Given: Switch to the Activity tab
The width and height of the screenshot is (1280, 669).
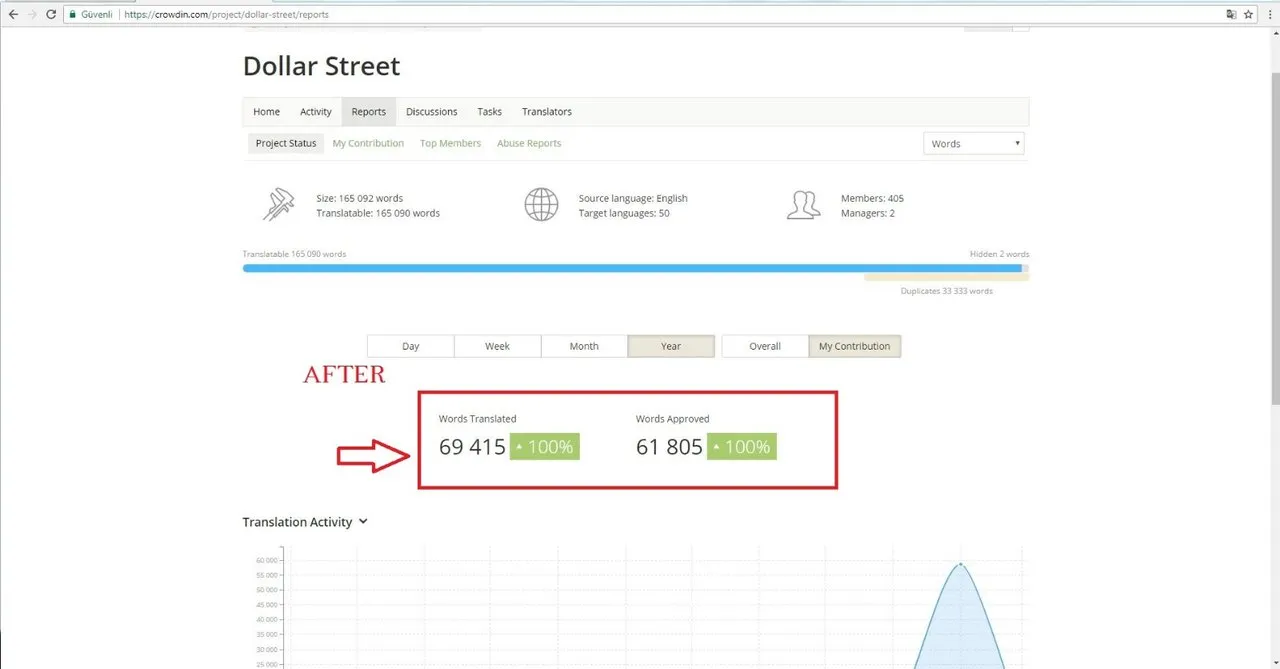Looking at the screenshot, I should 316,112.
